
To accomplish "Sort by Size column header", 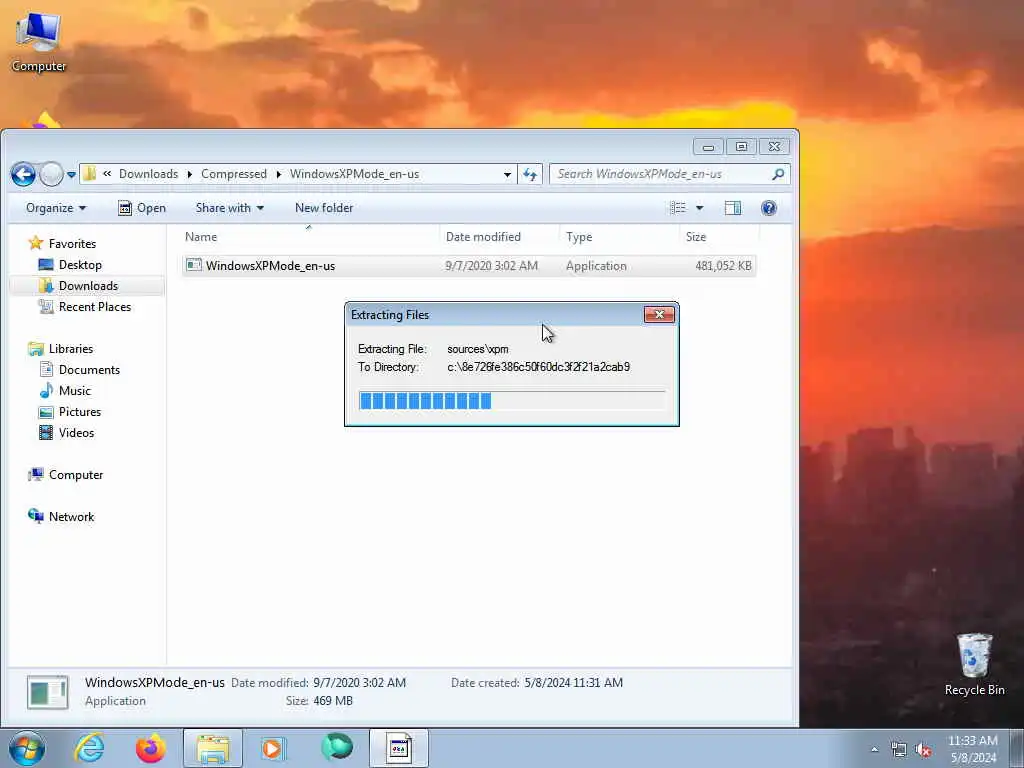I will coord(718,236).
